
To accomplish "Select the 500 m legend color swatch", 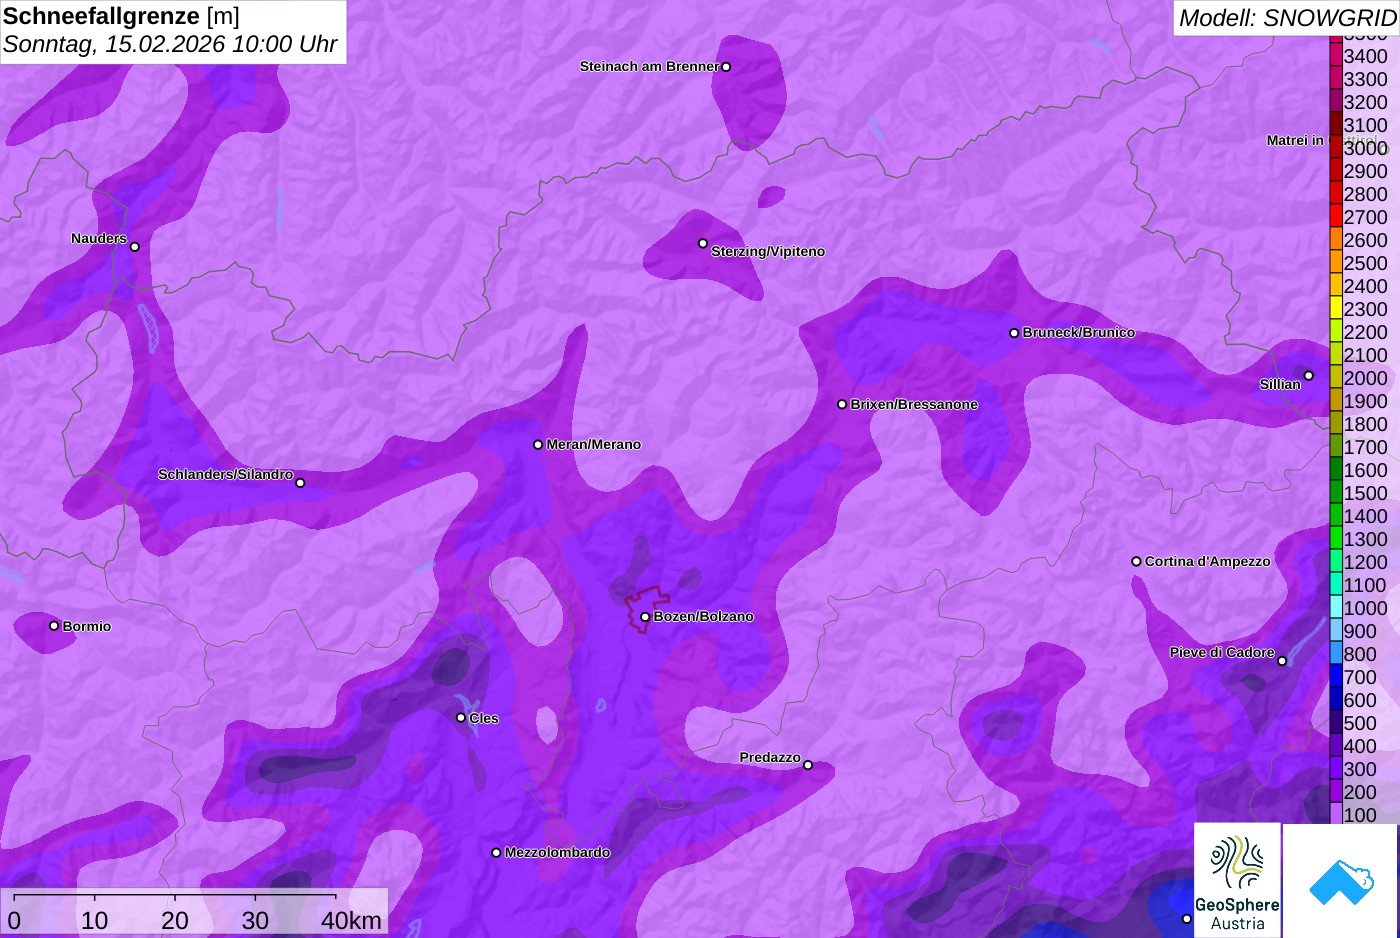I will pos(1336,723).
